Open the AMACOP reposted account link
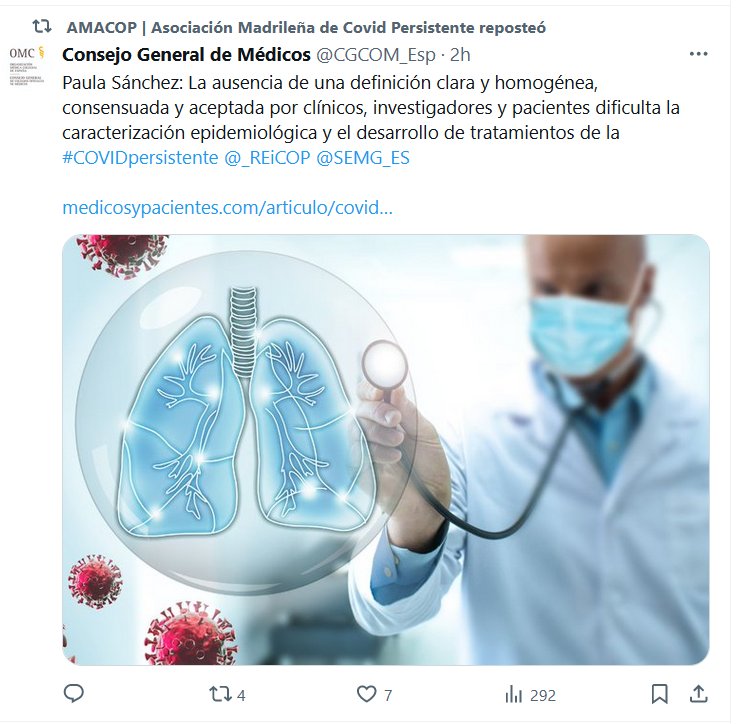738x724 pixels. pyautogui.click(x=306, y=27)
